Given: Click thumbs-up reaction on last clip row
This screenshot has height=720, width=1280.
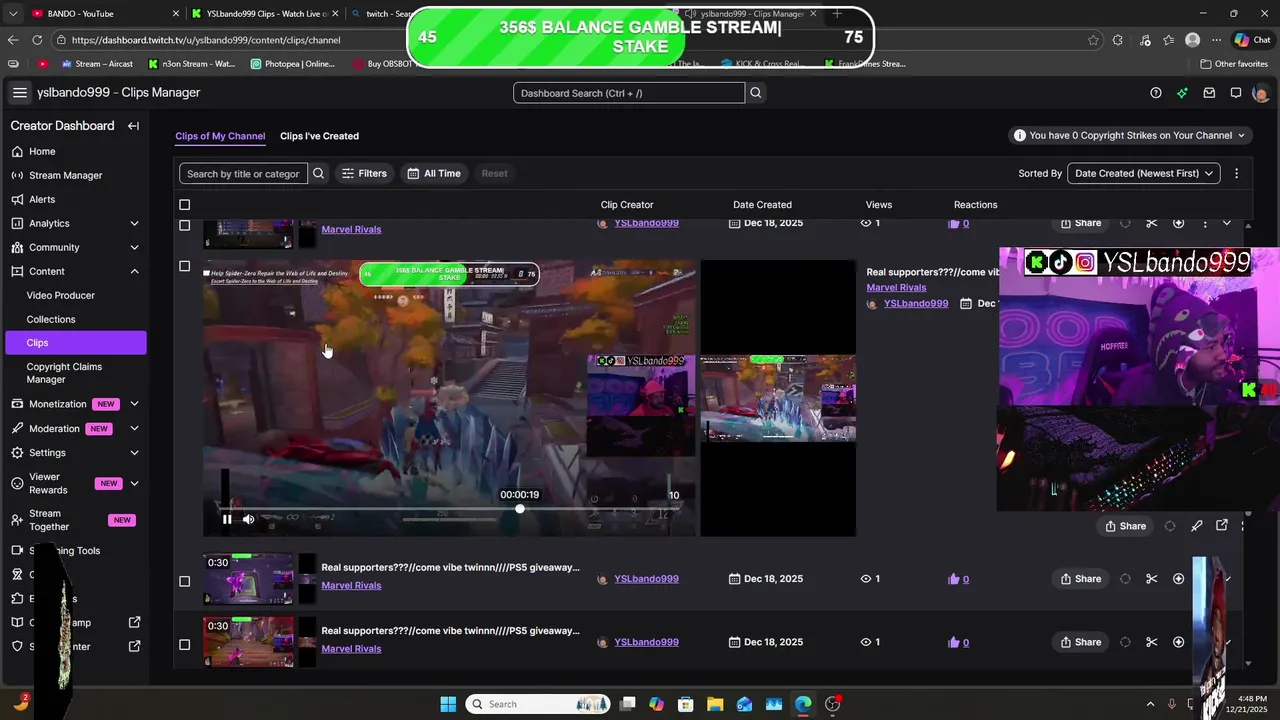Looking at the screenshot, I should [953, 642].
